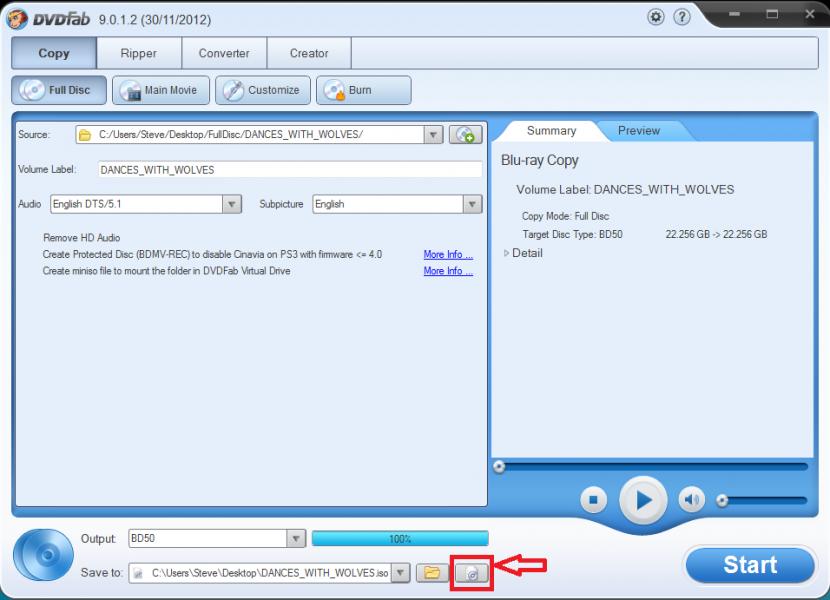Click the Volume Label input field
The width and height of the screenshot is (830, 600).
click(x=290, y=169)
